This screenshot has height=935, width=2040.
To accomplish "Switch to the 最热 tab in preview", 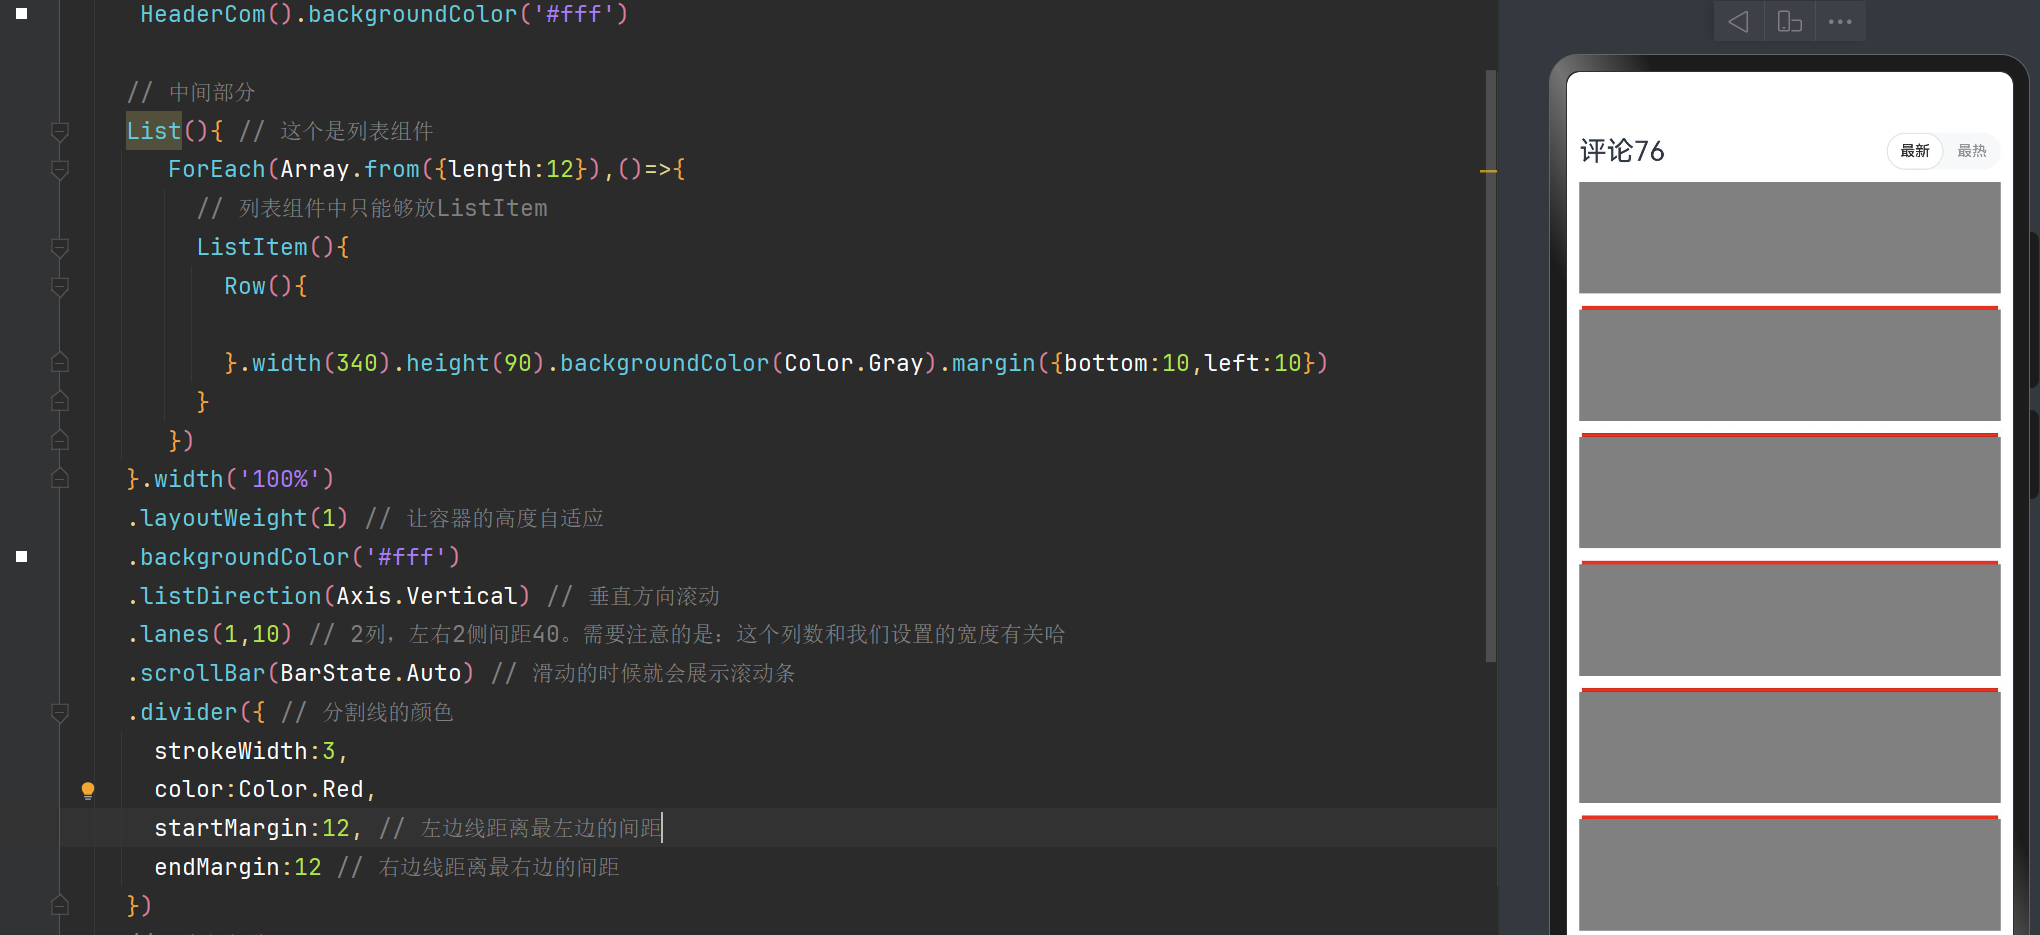I will click(x=1972, y=151).
